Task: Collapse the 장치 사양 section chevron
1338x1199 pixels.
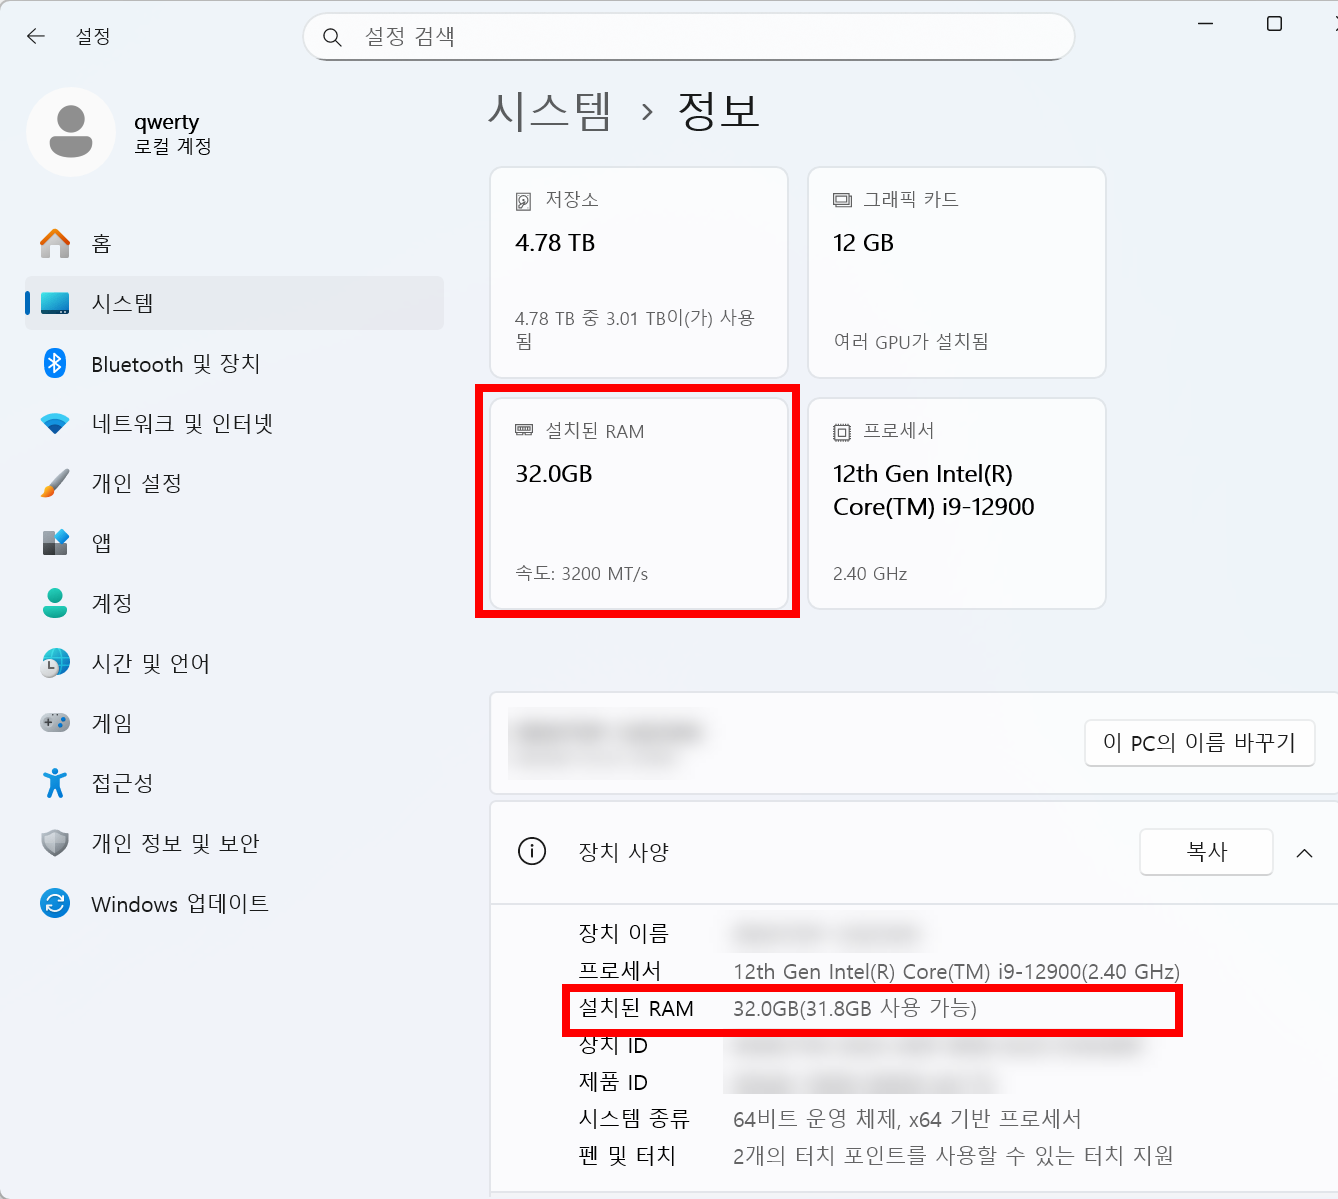Action: pyautogui.click(x=1304, y=853)
